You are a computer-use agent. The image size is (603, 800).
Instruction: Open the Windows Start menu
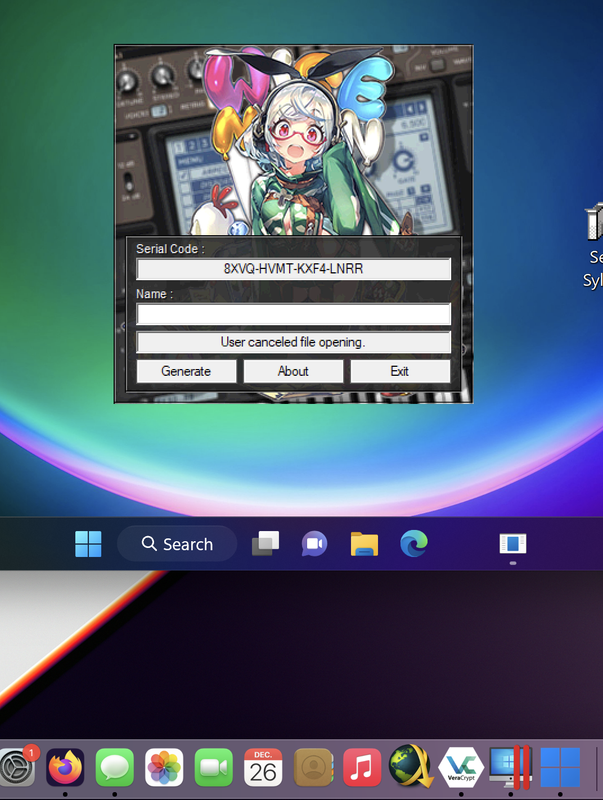(x=88, y=544)
